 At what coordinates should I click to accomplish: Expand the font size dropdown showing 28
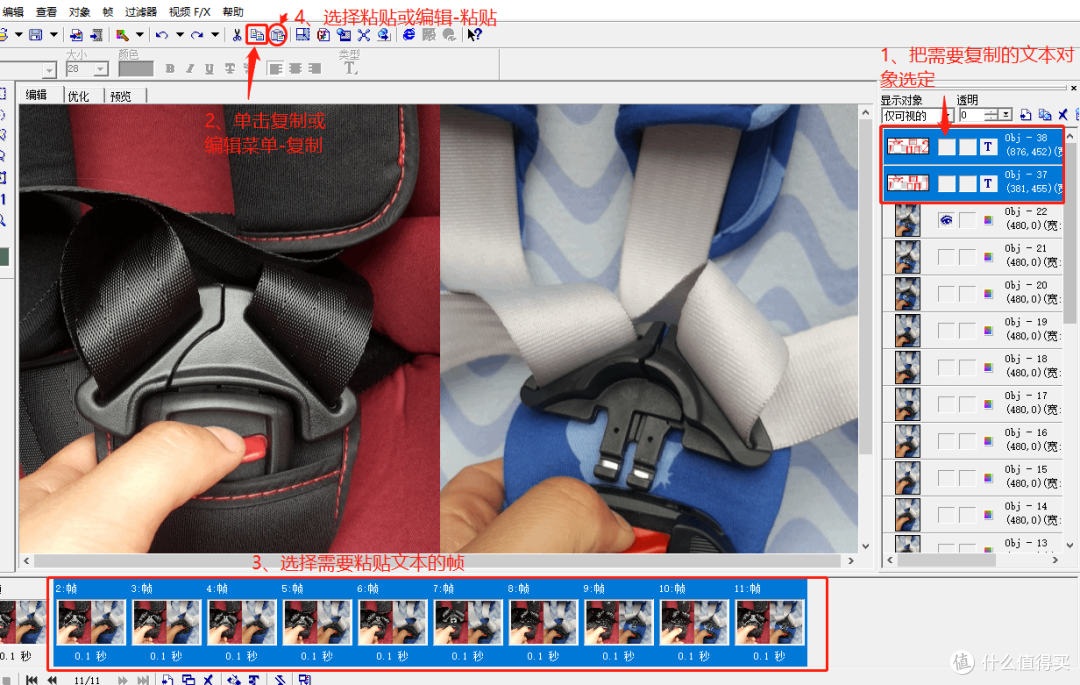101,70
